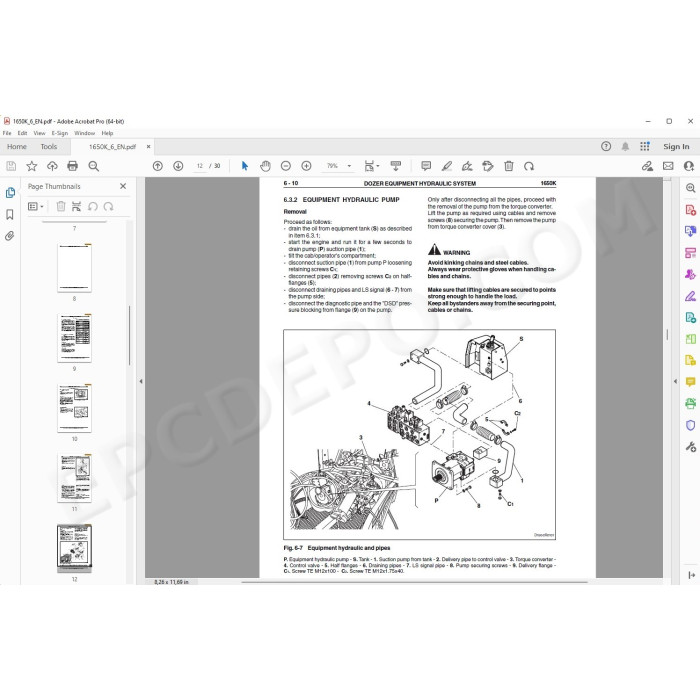Image resolution: width=700 pixels, height=700 pixels.
Task: Delete selected thumbnail pages trash icon
Action: coord(61,206)
